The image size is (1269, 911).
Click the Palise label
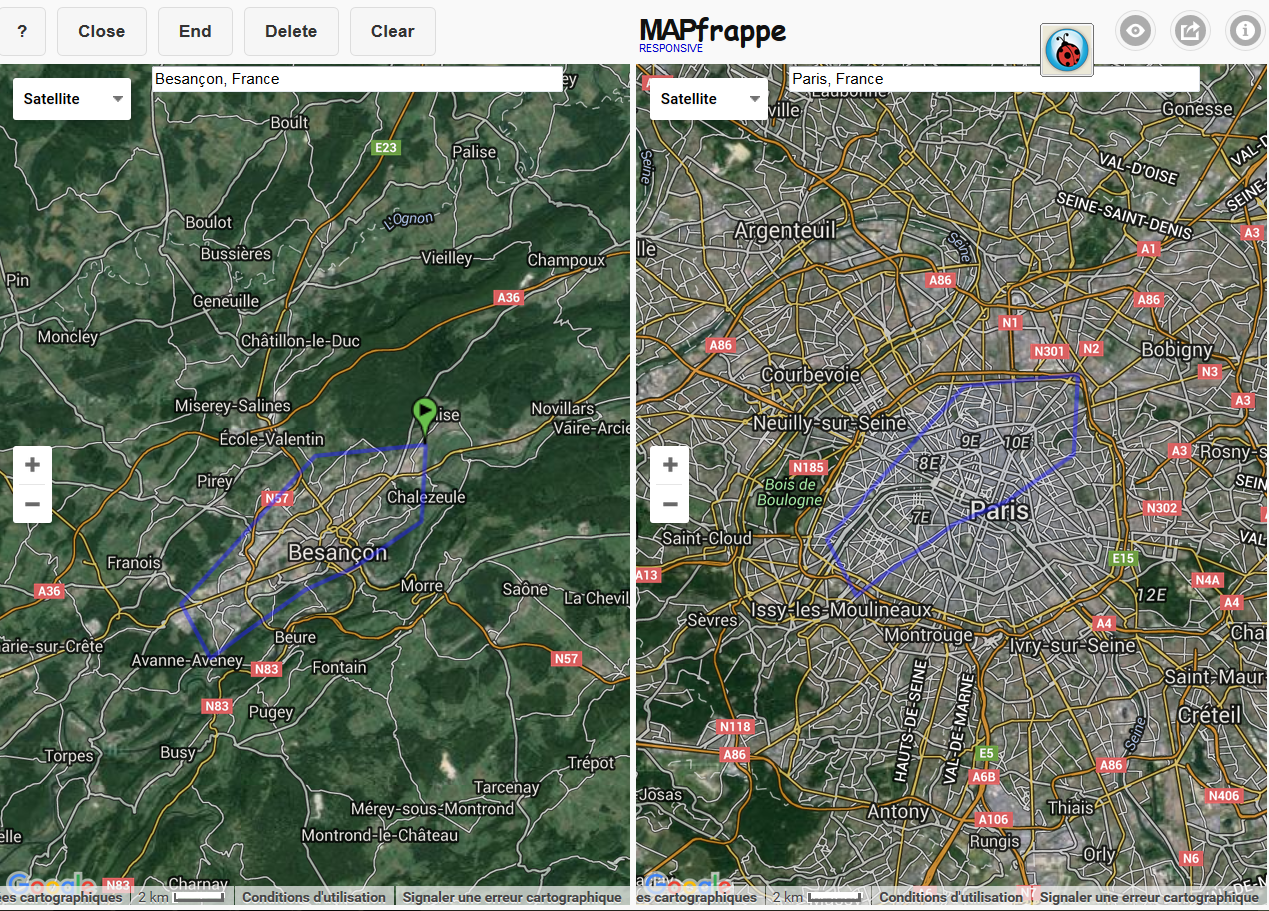click(x=474, y=152)
